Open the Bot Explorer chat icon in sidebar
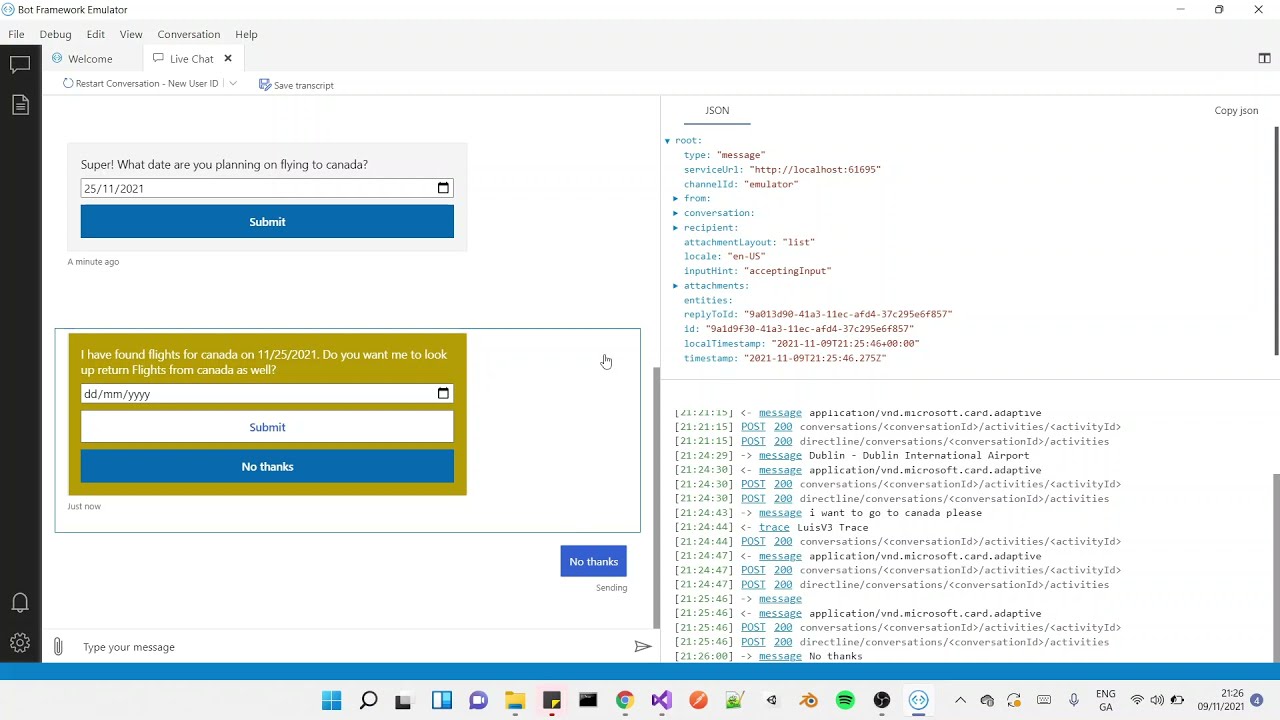Image resolution: width=1280 pixels, height=720 pixels. click(x=20, y=65)
